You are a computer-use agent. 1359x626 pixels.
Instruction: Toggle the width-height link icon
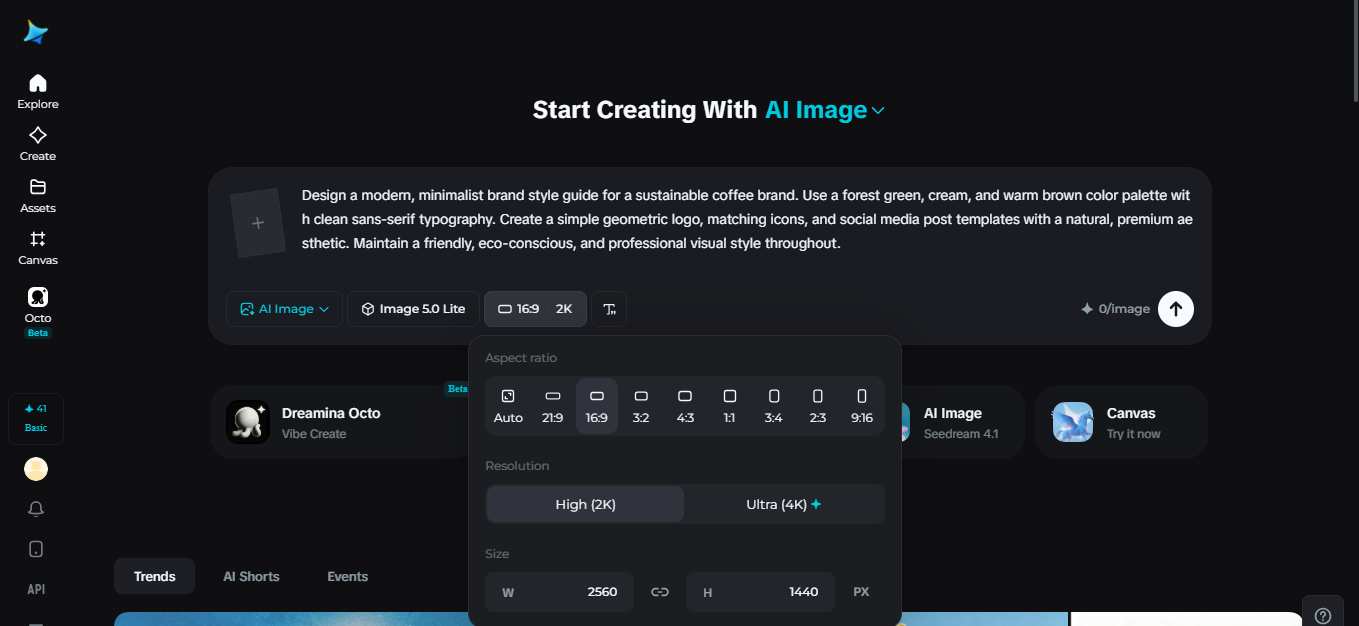[x=660, y=592]
